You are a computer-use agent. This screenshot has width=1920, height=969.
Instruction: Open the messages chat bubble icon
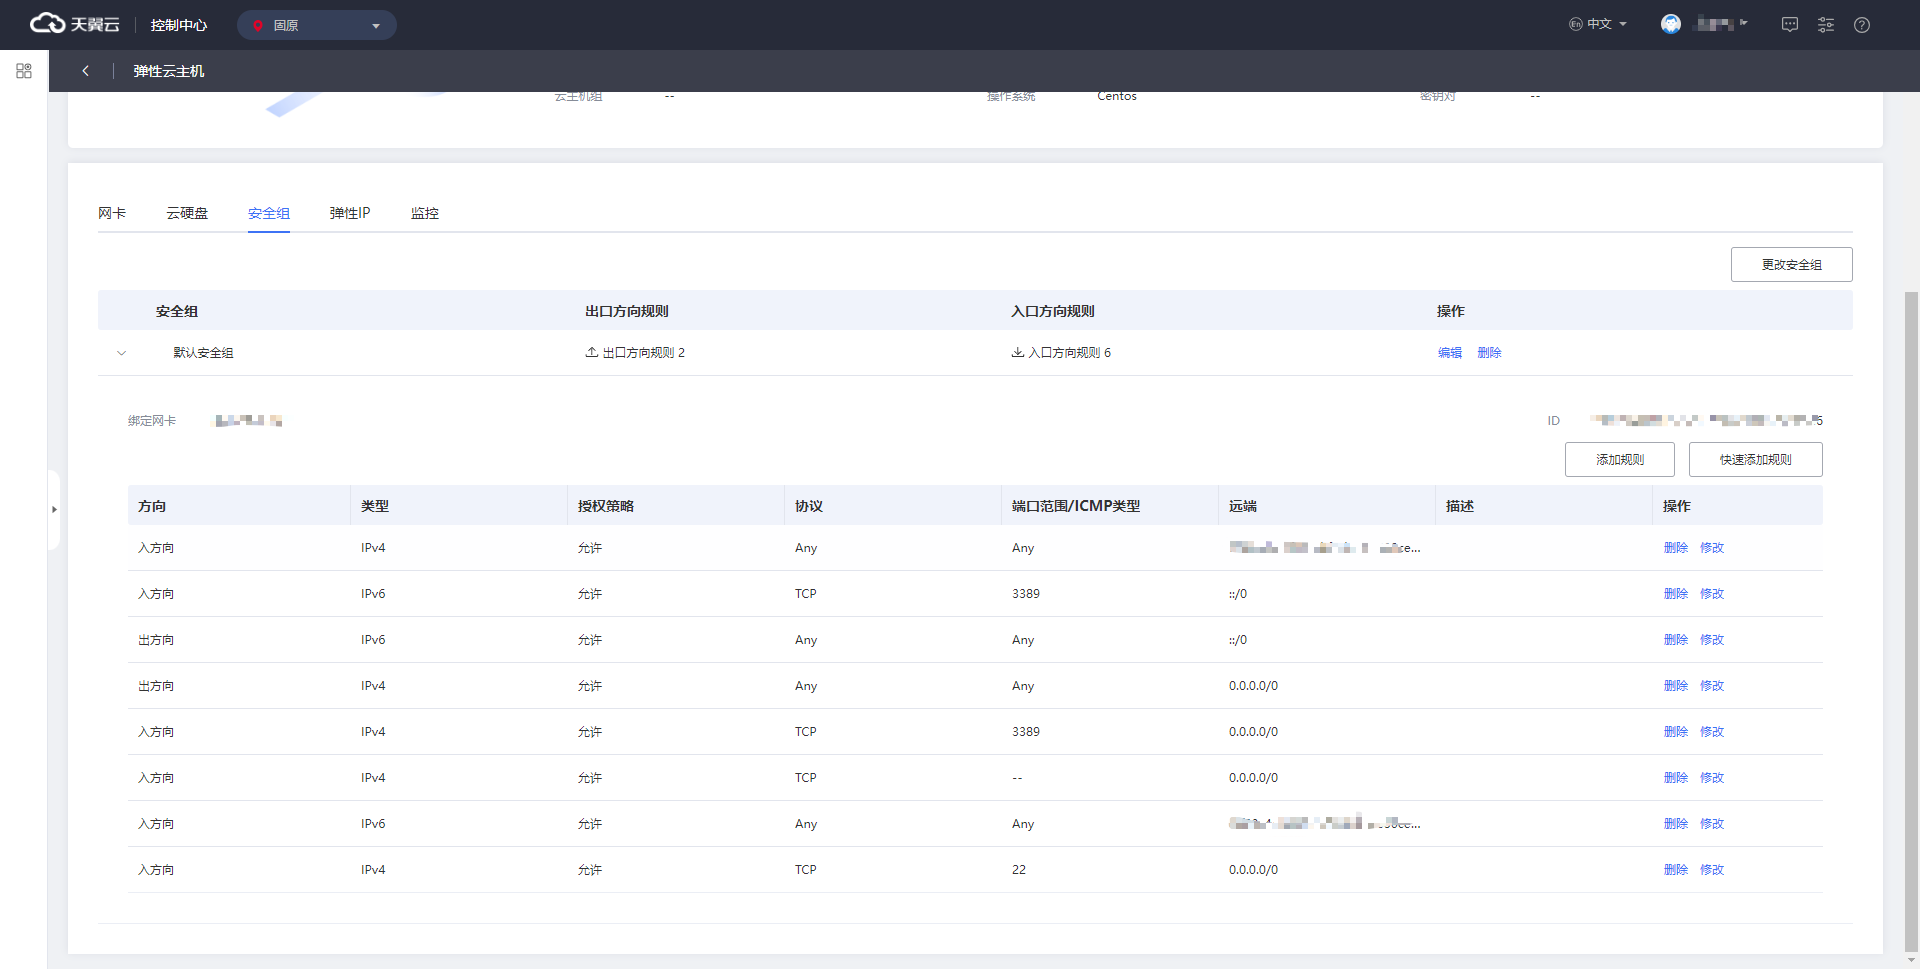[1789, 25]
